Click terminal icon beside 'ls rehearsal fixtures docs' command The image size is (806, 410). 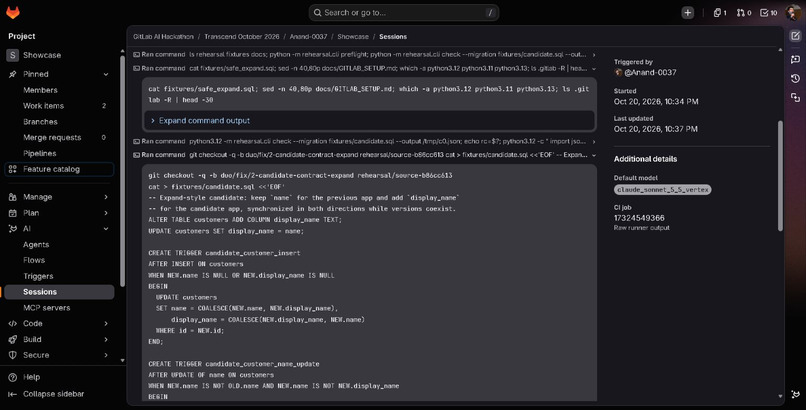136,54
